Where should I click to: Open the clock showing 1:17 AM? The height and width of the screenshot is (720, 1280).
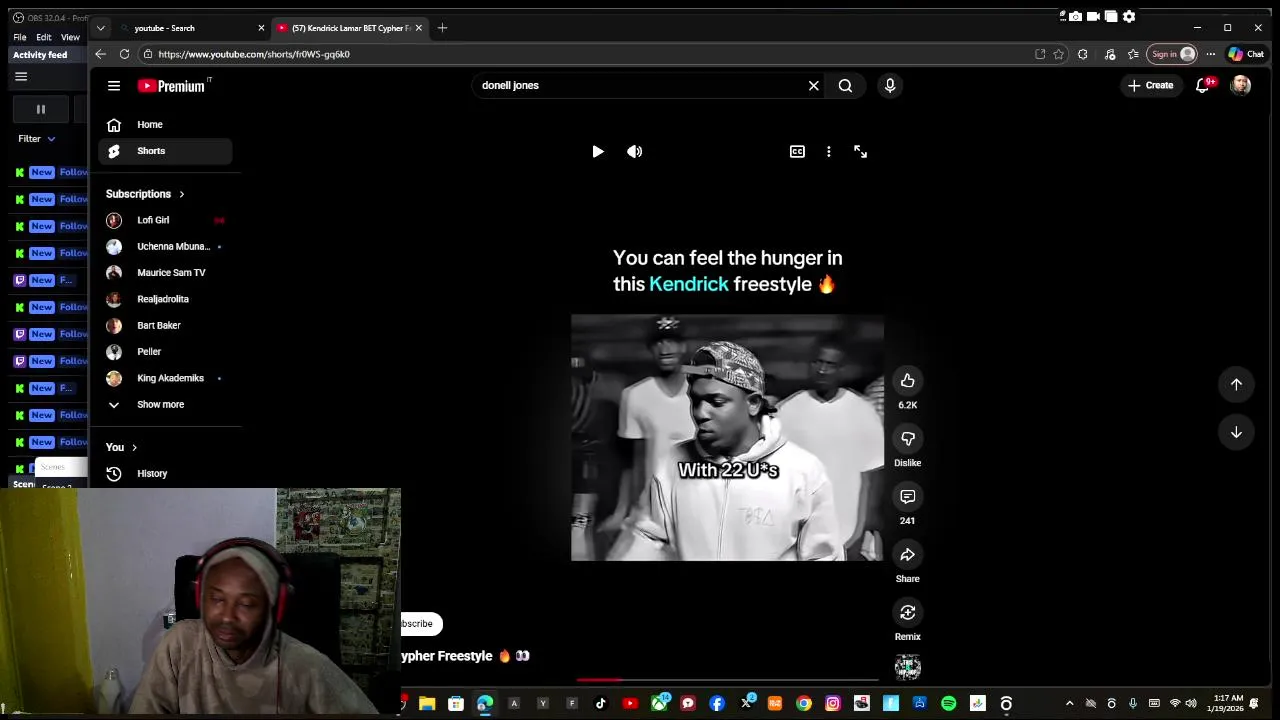click(x=1228, y=703)
